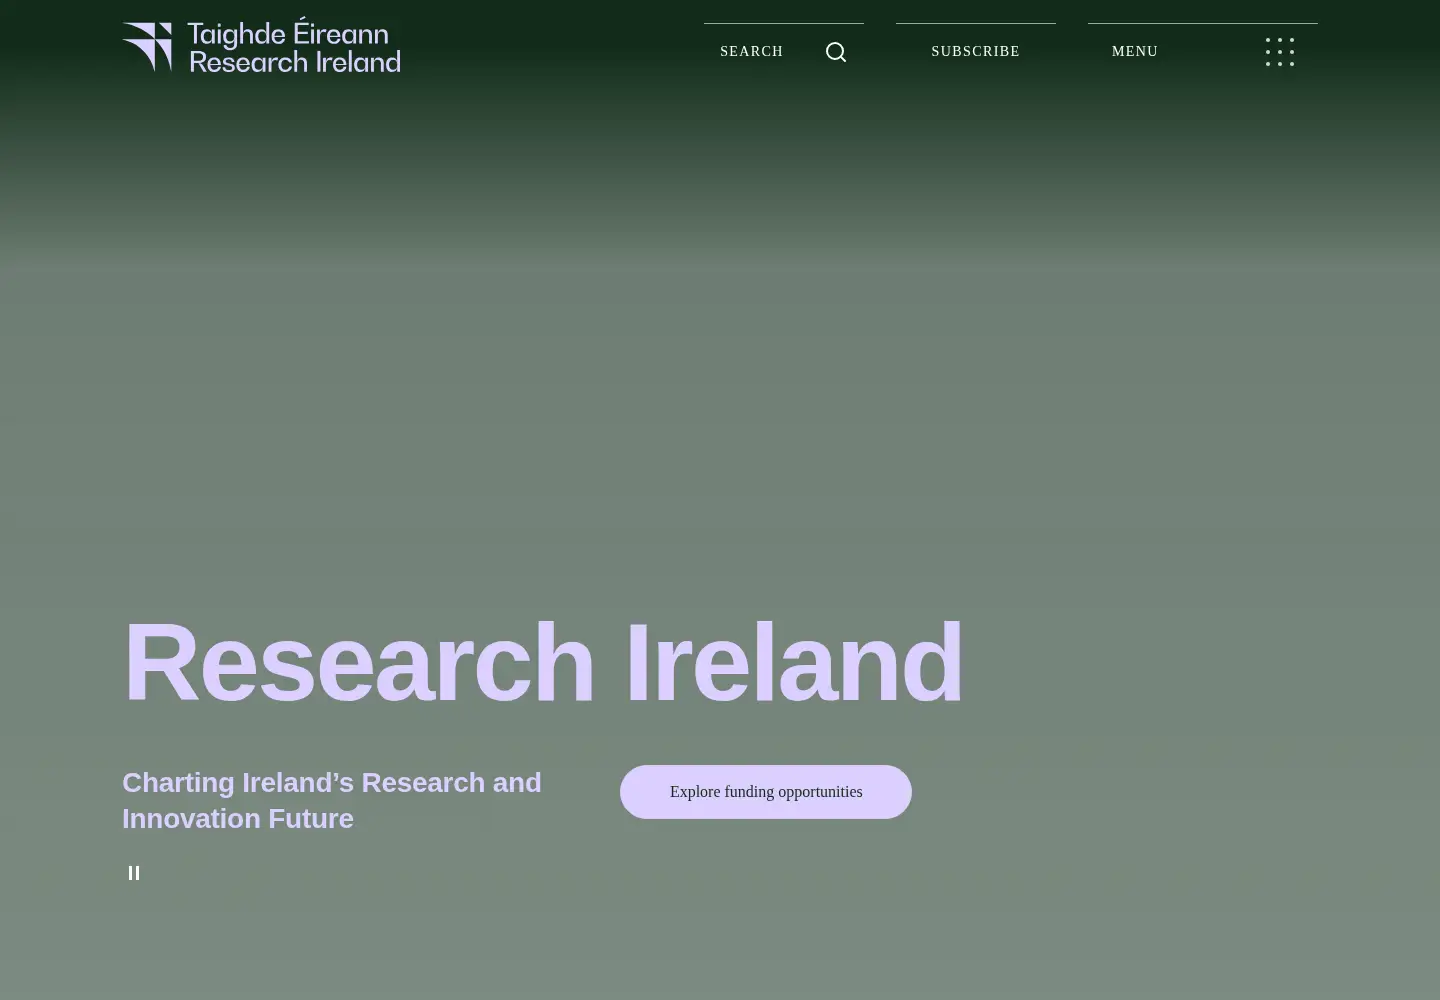The width and height of the screenshot is (1440, 1000).
Task: Pause the hero background video
Action: coord(134,873)
